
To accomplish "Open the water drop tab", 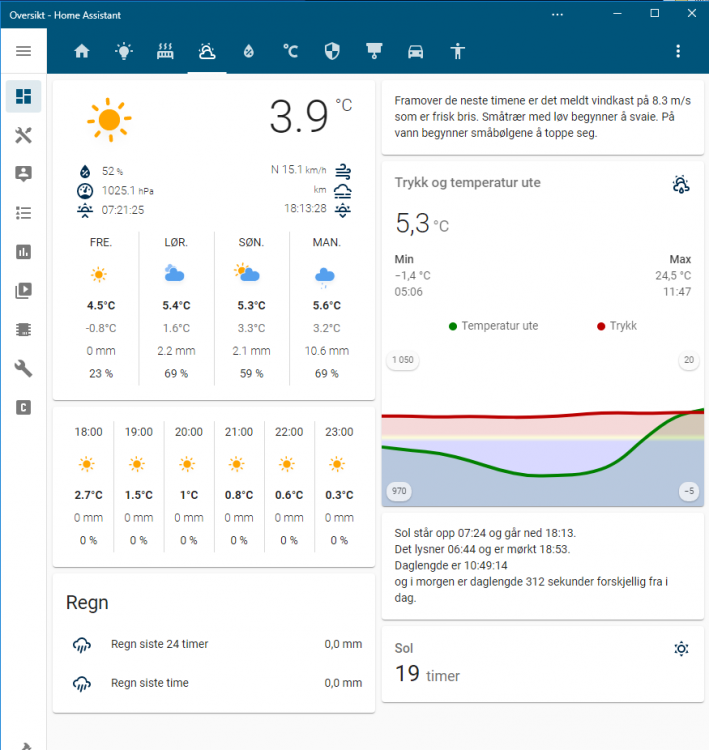I will pyautogui.click(x=248, y=51).
